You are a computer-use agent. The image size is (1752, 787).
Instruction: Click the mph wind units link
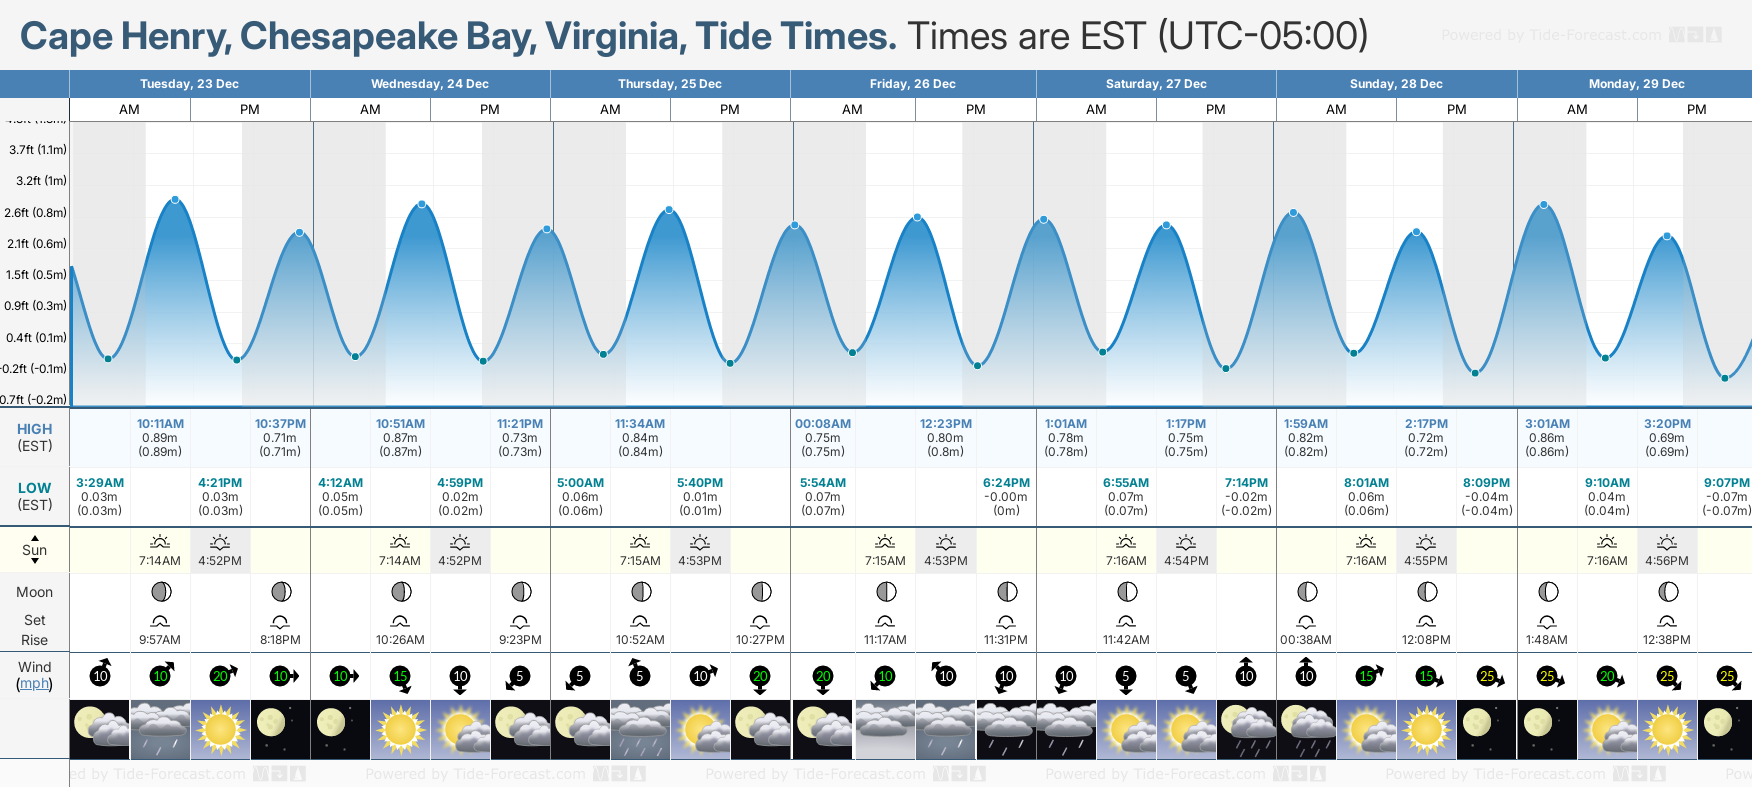[34, 684]
